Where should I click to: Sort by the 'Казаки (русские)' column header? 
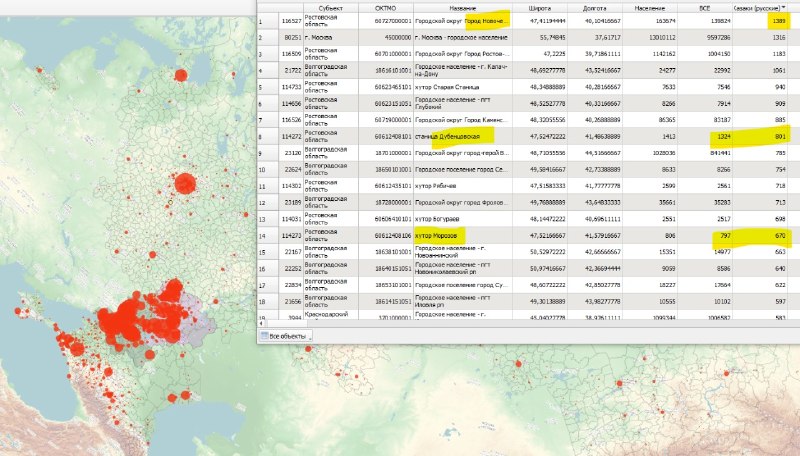click(x=760, y=8)
